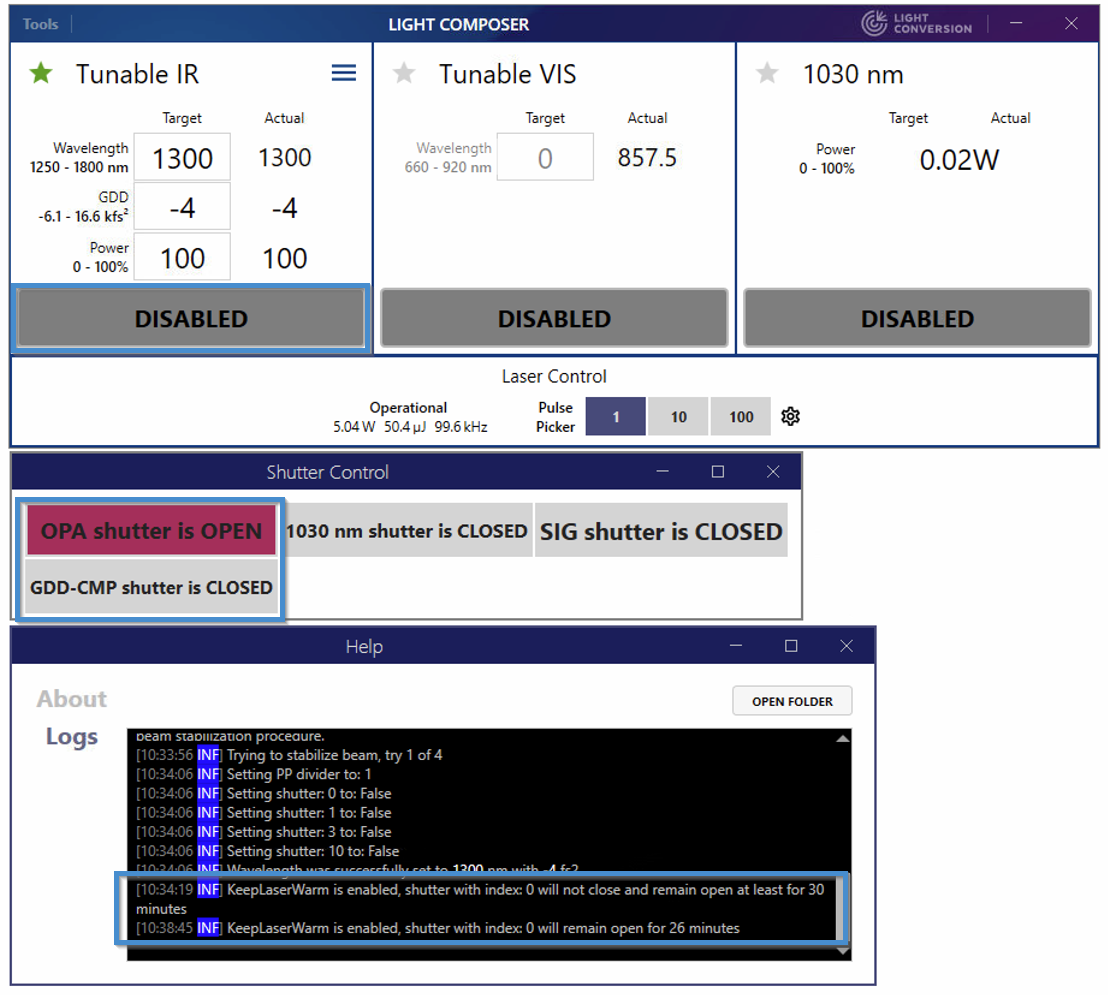Select log entry 'Setting PP divider to: 1'

(x=254, y=774)
